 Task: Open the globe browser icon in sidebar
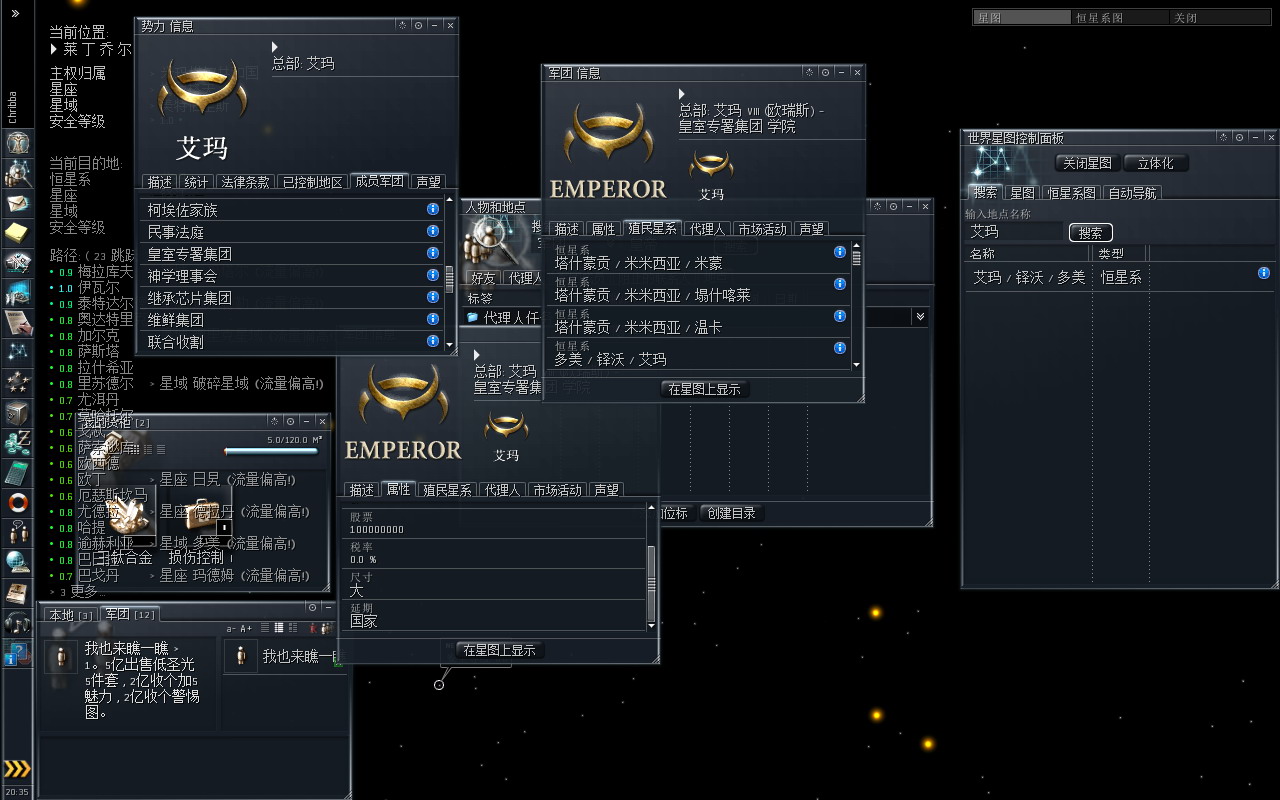(17, 562)
